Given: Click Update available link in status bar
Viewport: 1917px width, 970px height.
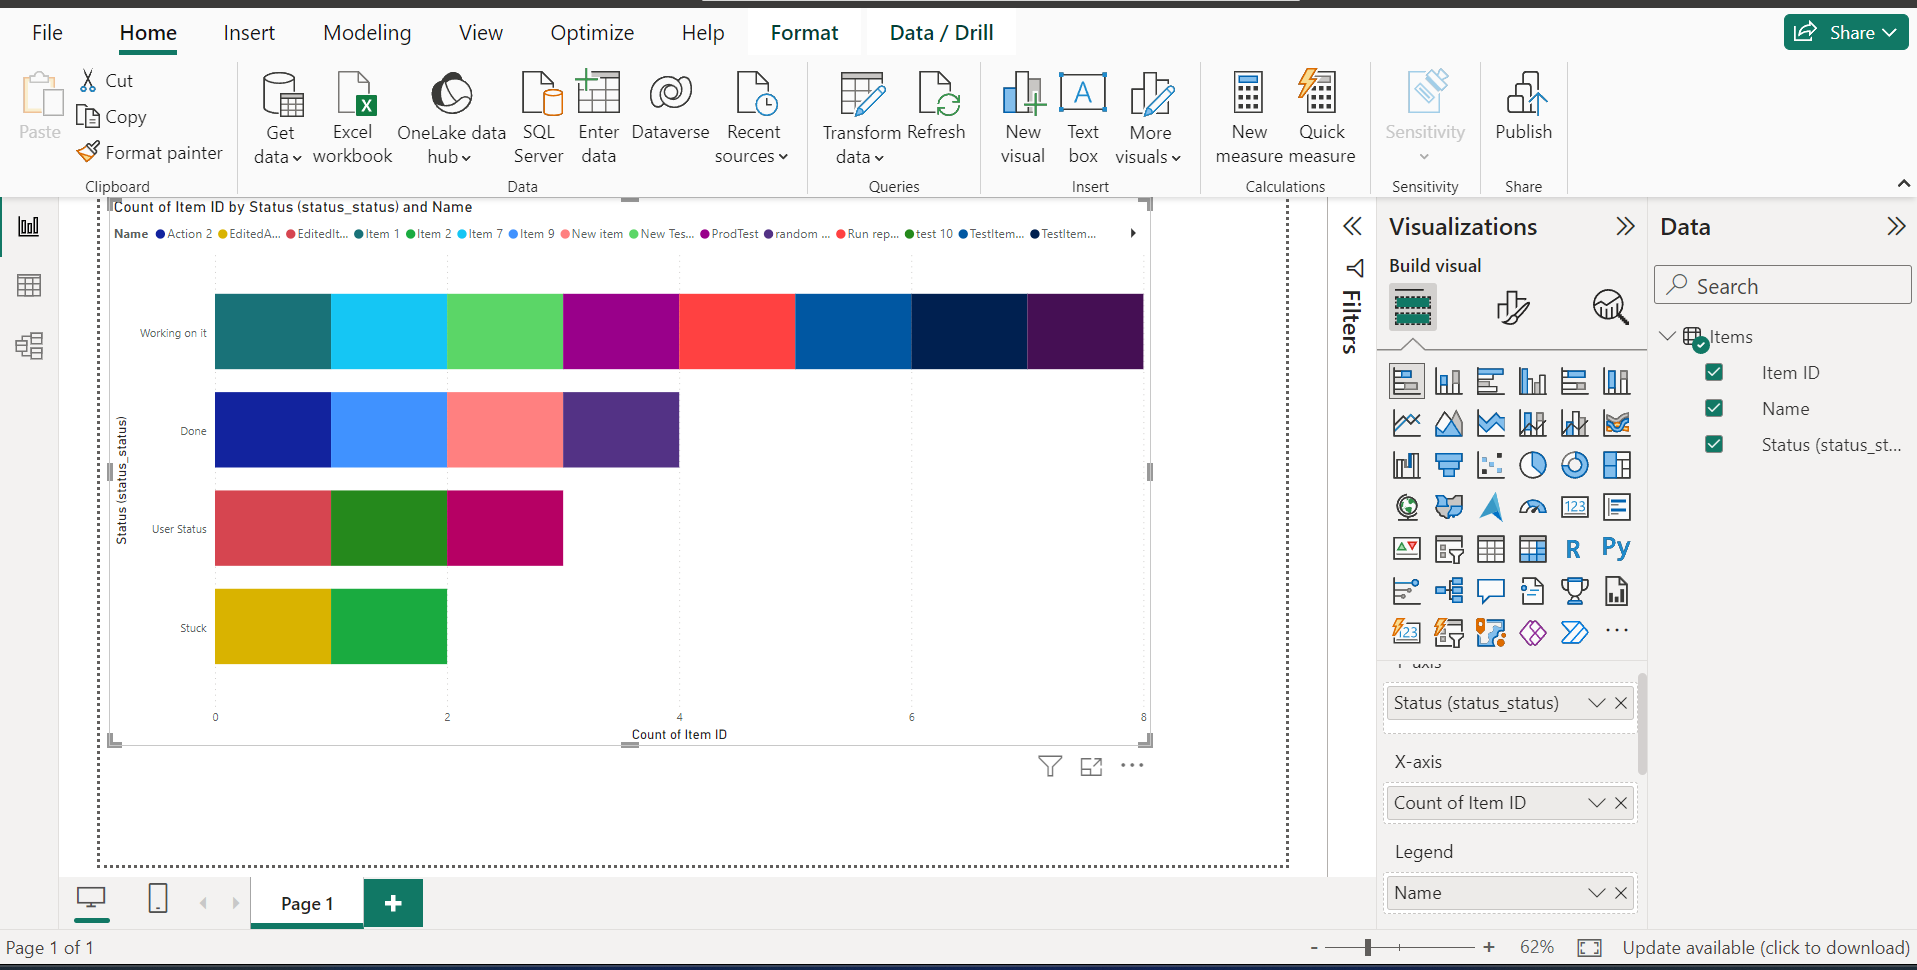Looking at the screenshot, I should tap(1766, 947).
